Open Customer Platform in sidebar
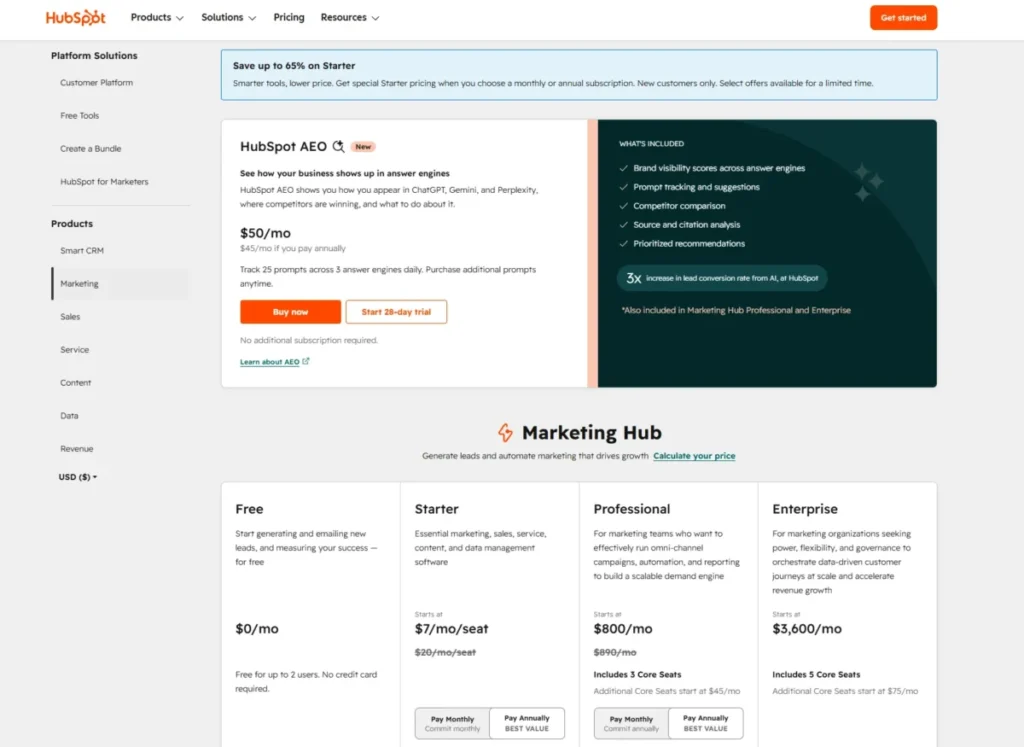The image size is (1024, 747). (x=97, y=83)
